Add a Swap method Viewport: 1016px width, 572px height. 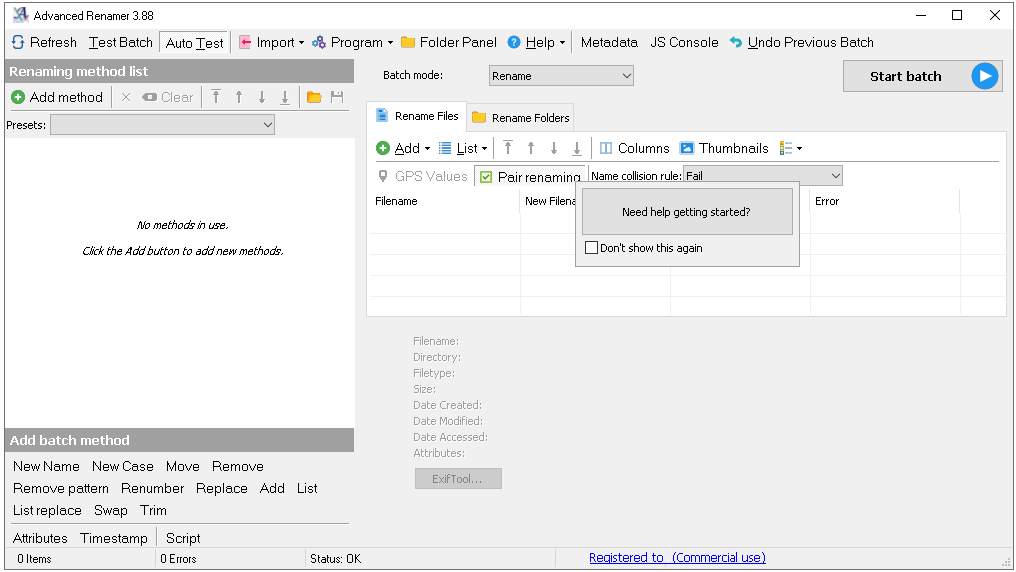[x=111, y=510]
